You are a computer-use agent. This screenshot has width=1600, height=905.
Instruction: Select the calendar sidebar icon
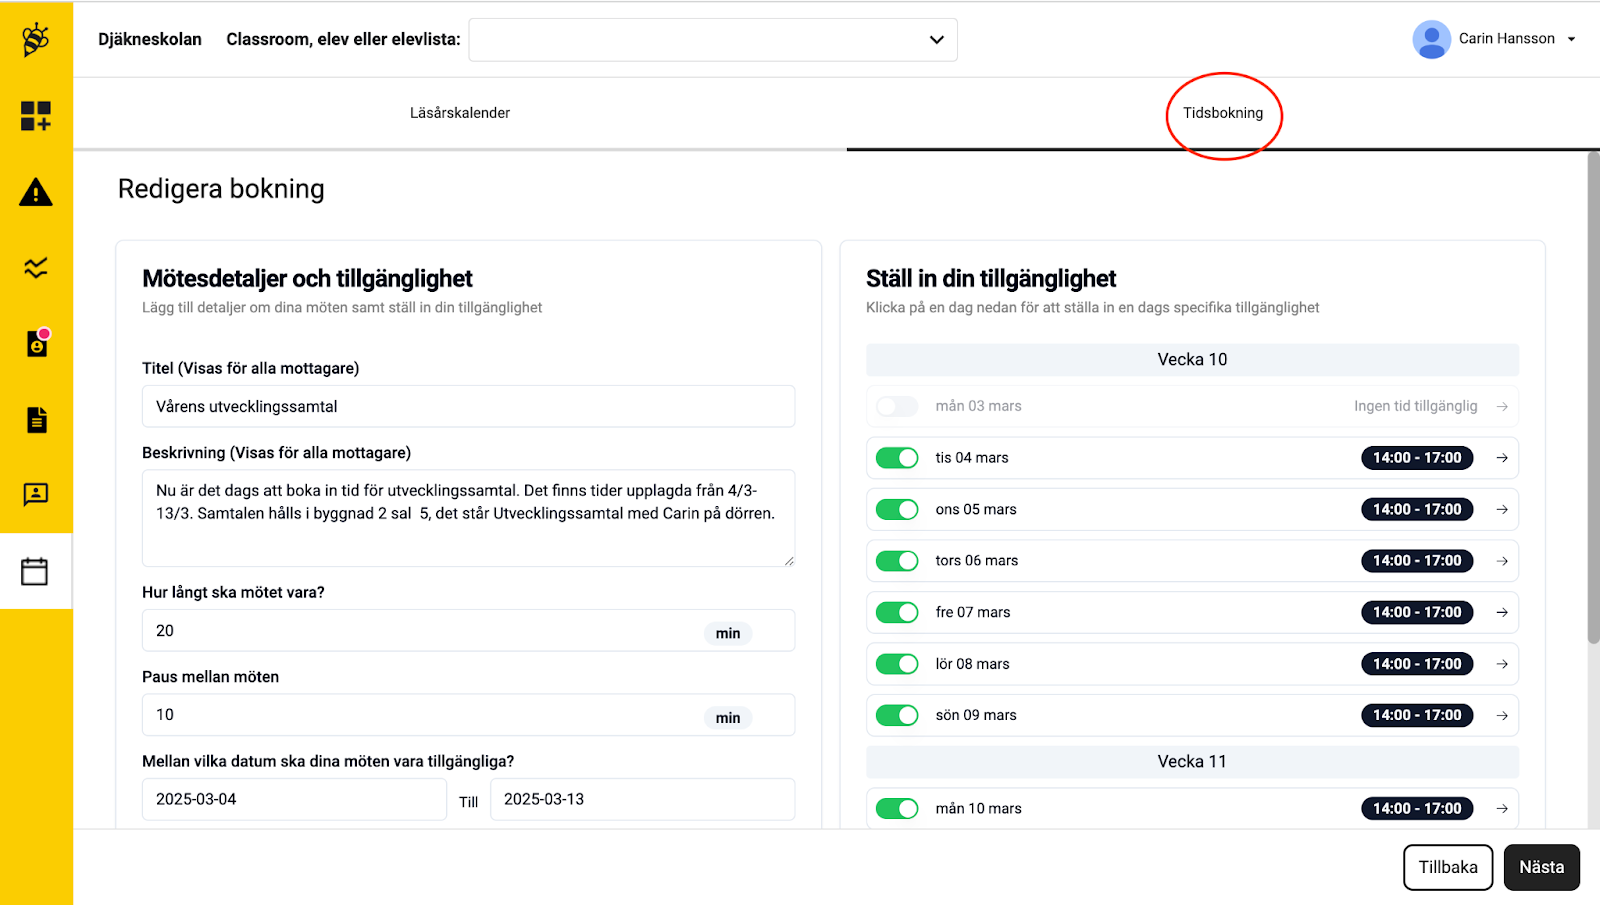coord(35,571)
